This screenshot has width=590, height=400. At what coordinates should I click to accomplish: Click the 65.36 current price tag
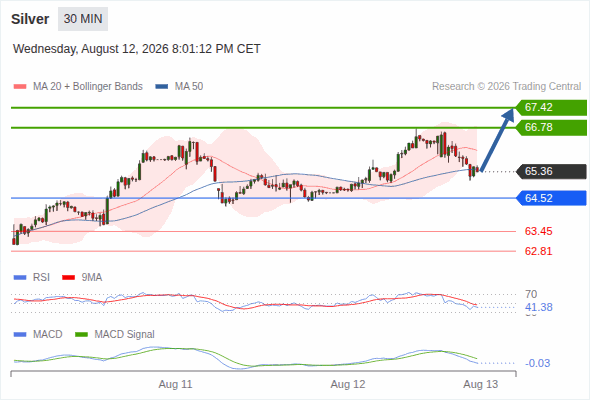click(551, 172)
